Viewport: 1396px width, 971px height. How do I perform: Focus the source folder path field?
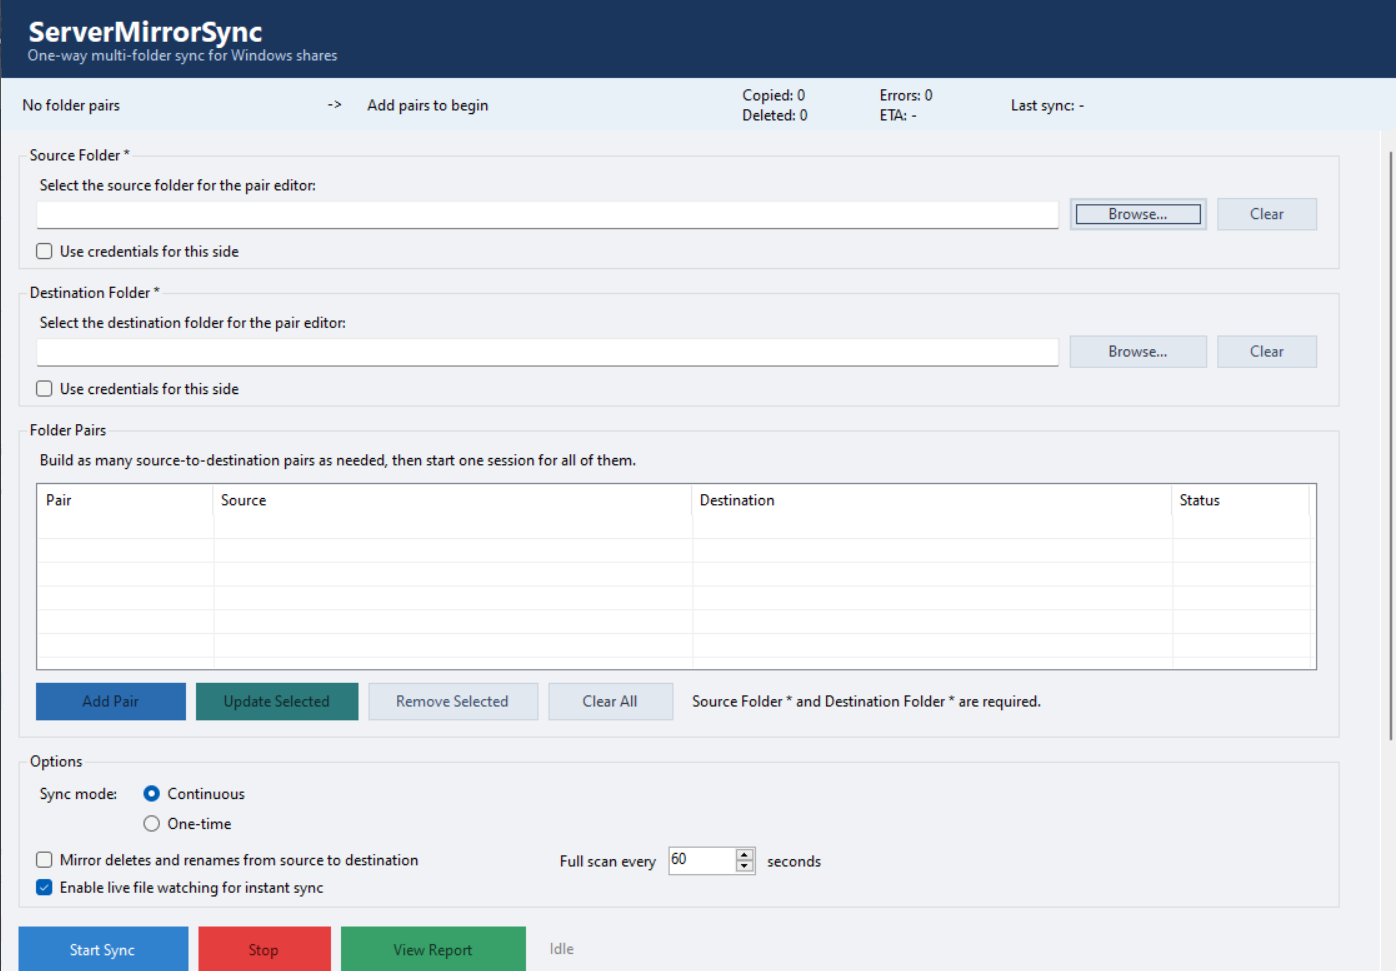tap(547, 215)
